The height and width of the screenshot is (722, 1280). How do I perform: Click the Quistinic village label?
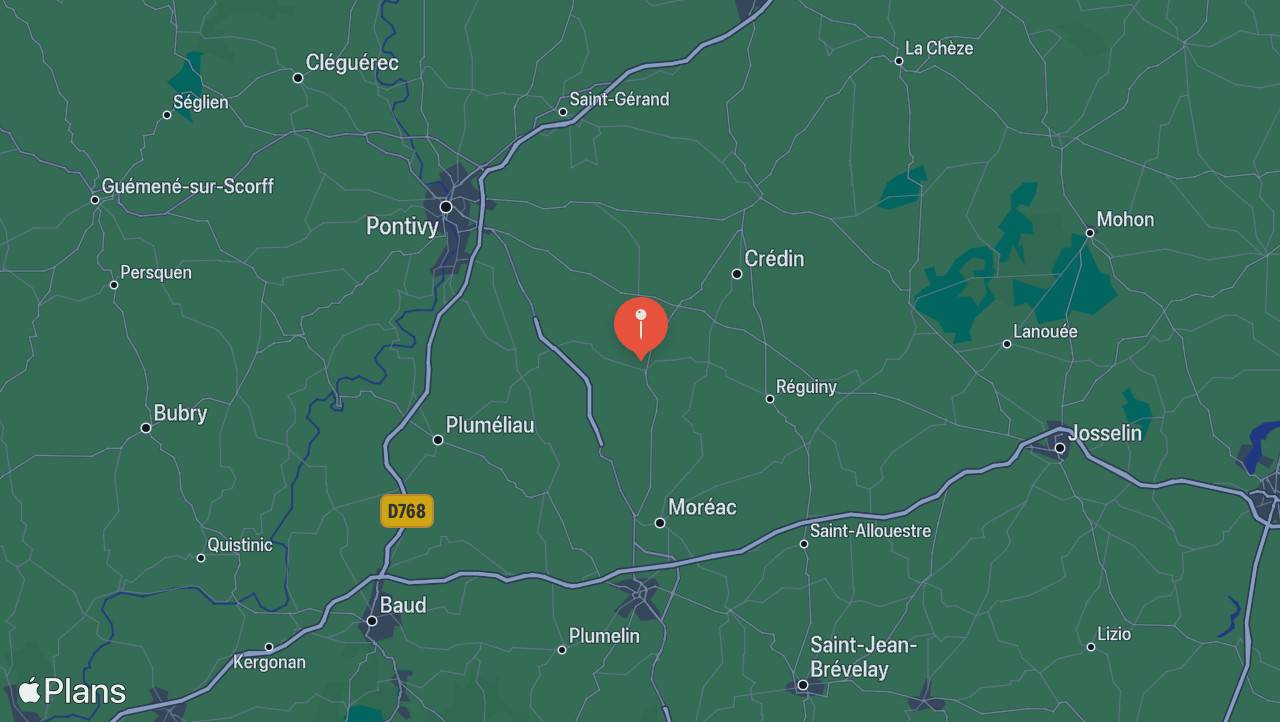pos(240,545)
